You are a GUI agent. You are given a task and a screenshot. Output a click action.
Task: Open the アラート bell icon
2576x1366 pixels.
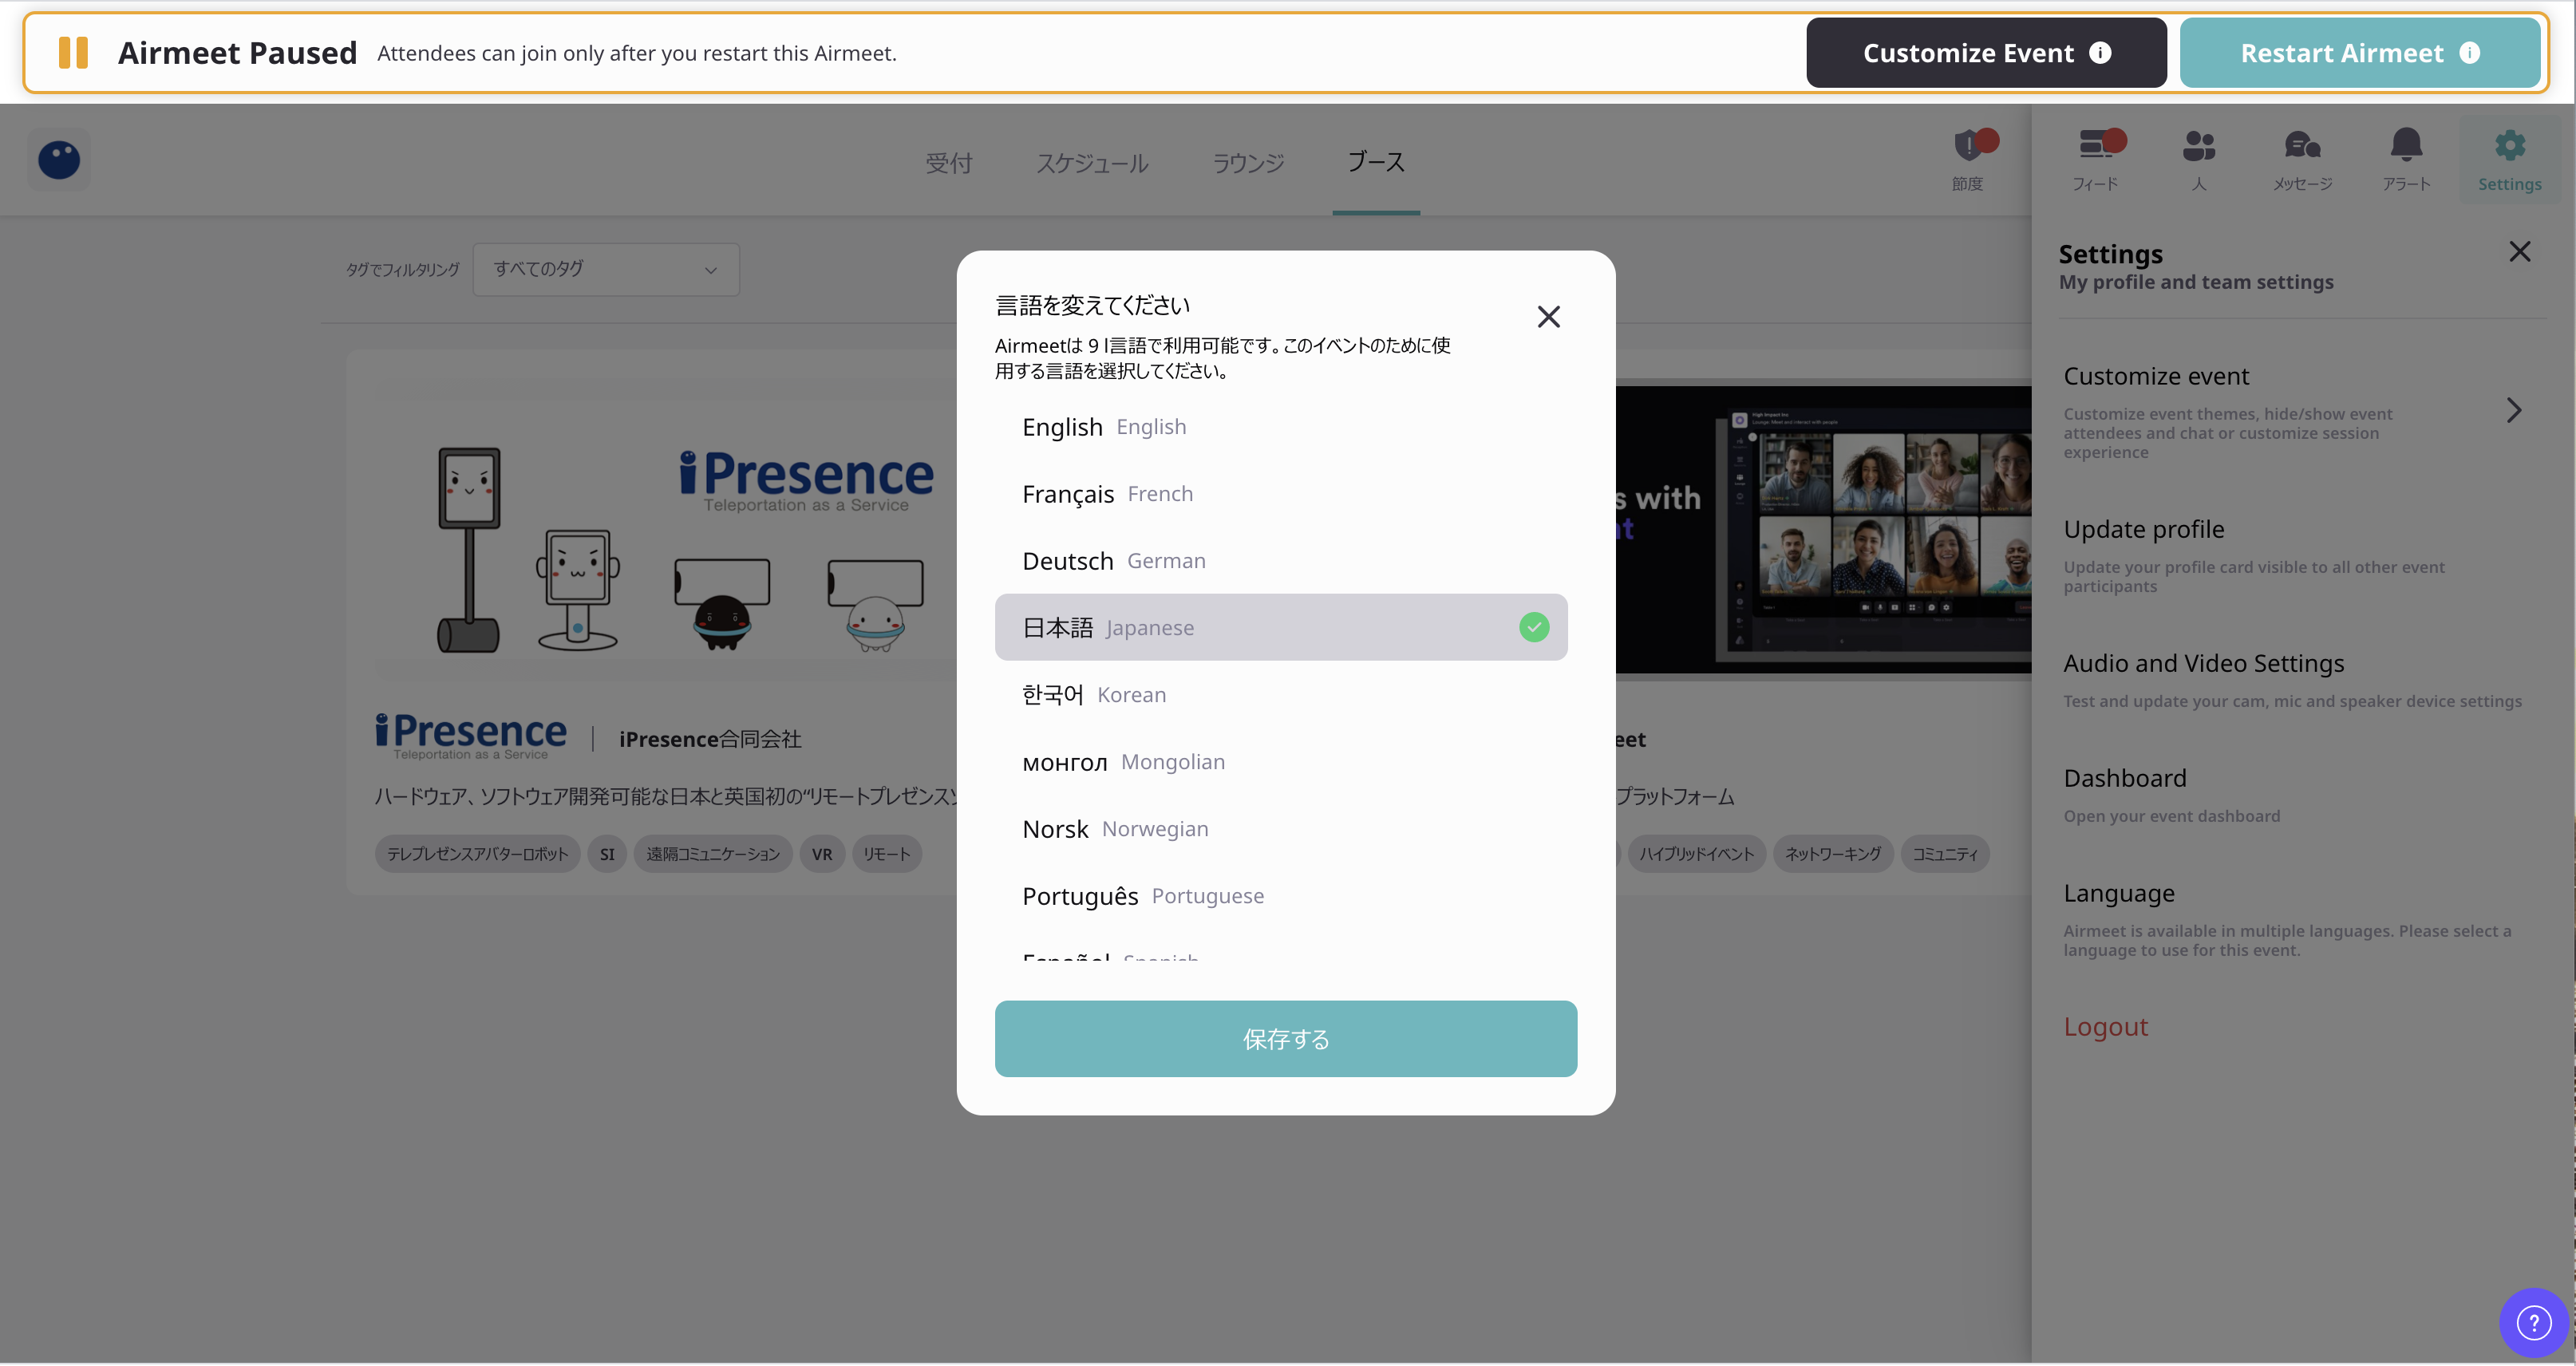click(x=2406, y=146)
